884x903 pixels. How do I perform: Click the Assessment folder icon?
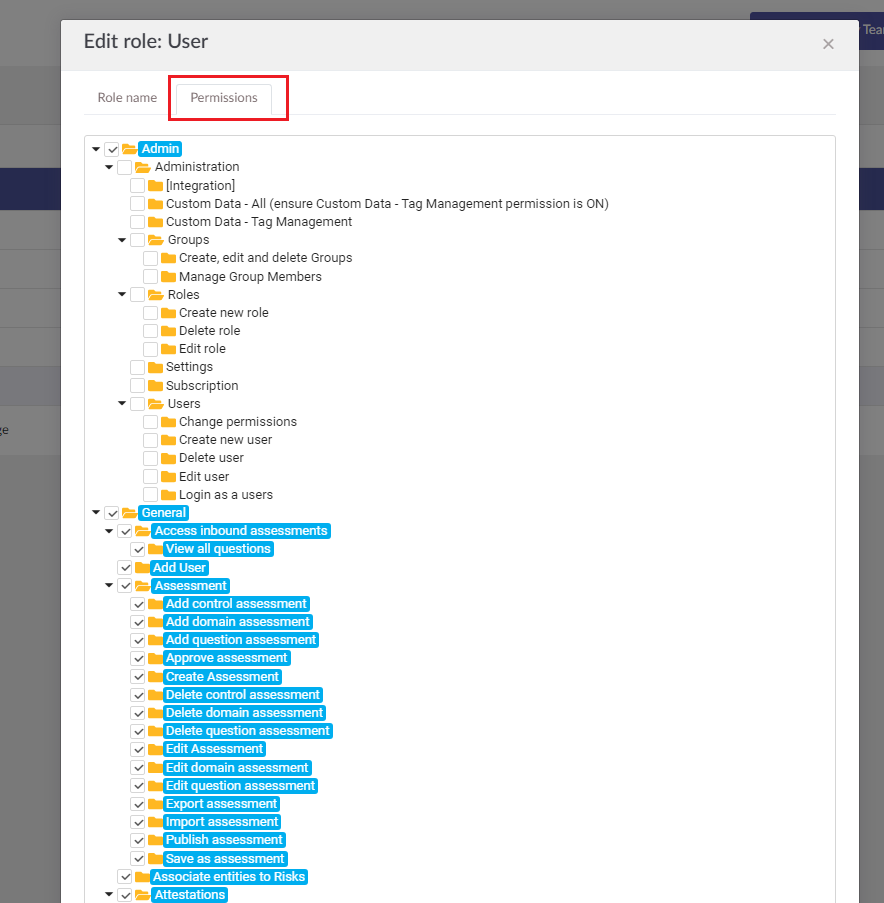tap(143, 586)
